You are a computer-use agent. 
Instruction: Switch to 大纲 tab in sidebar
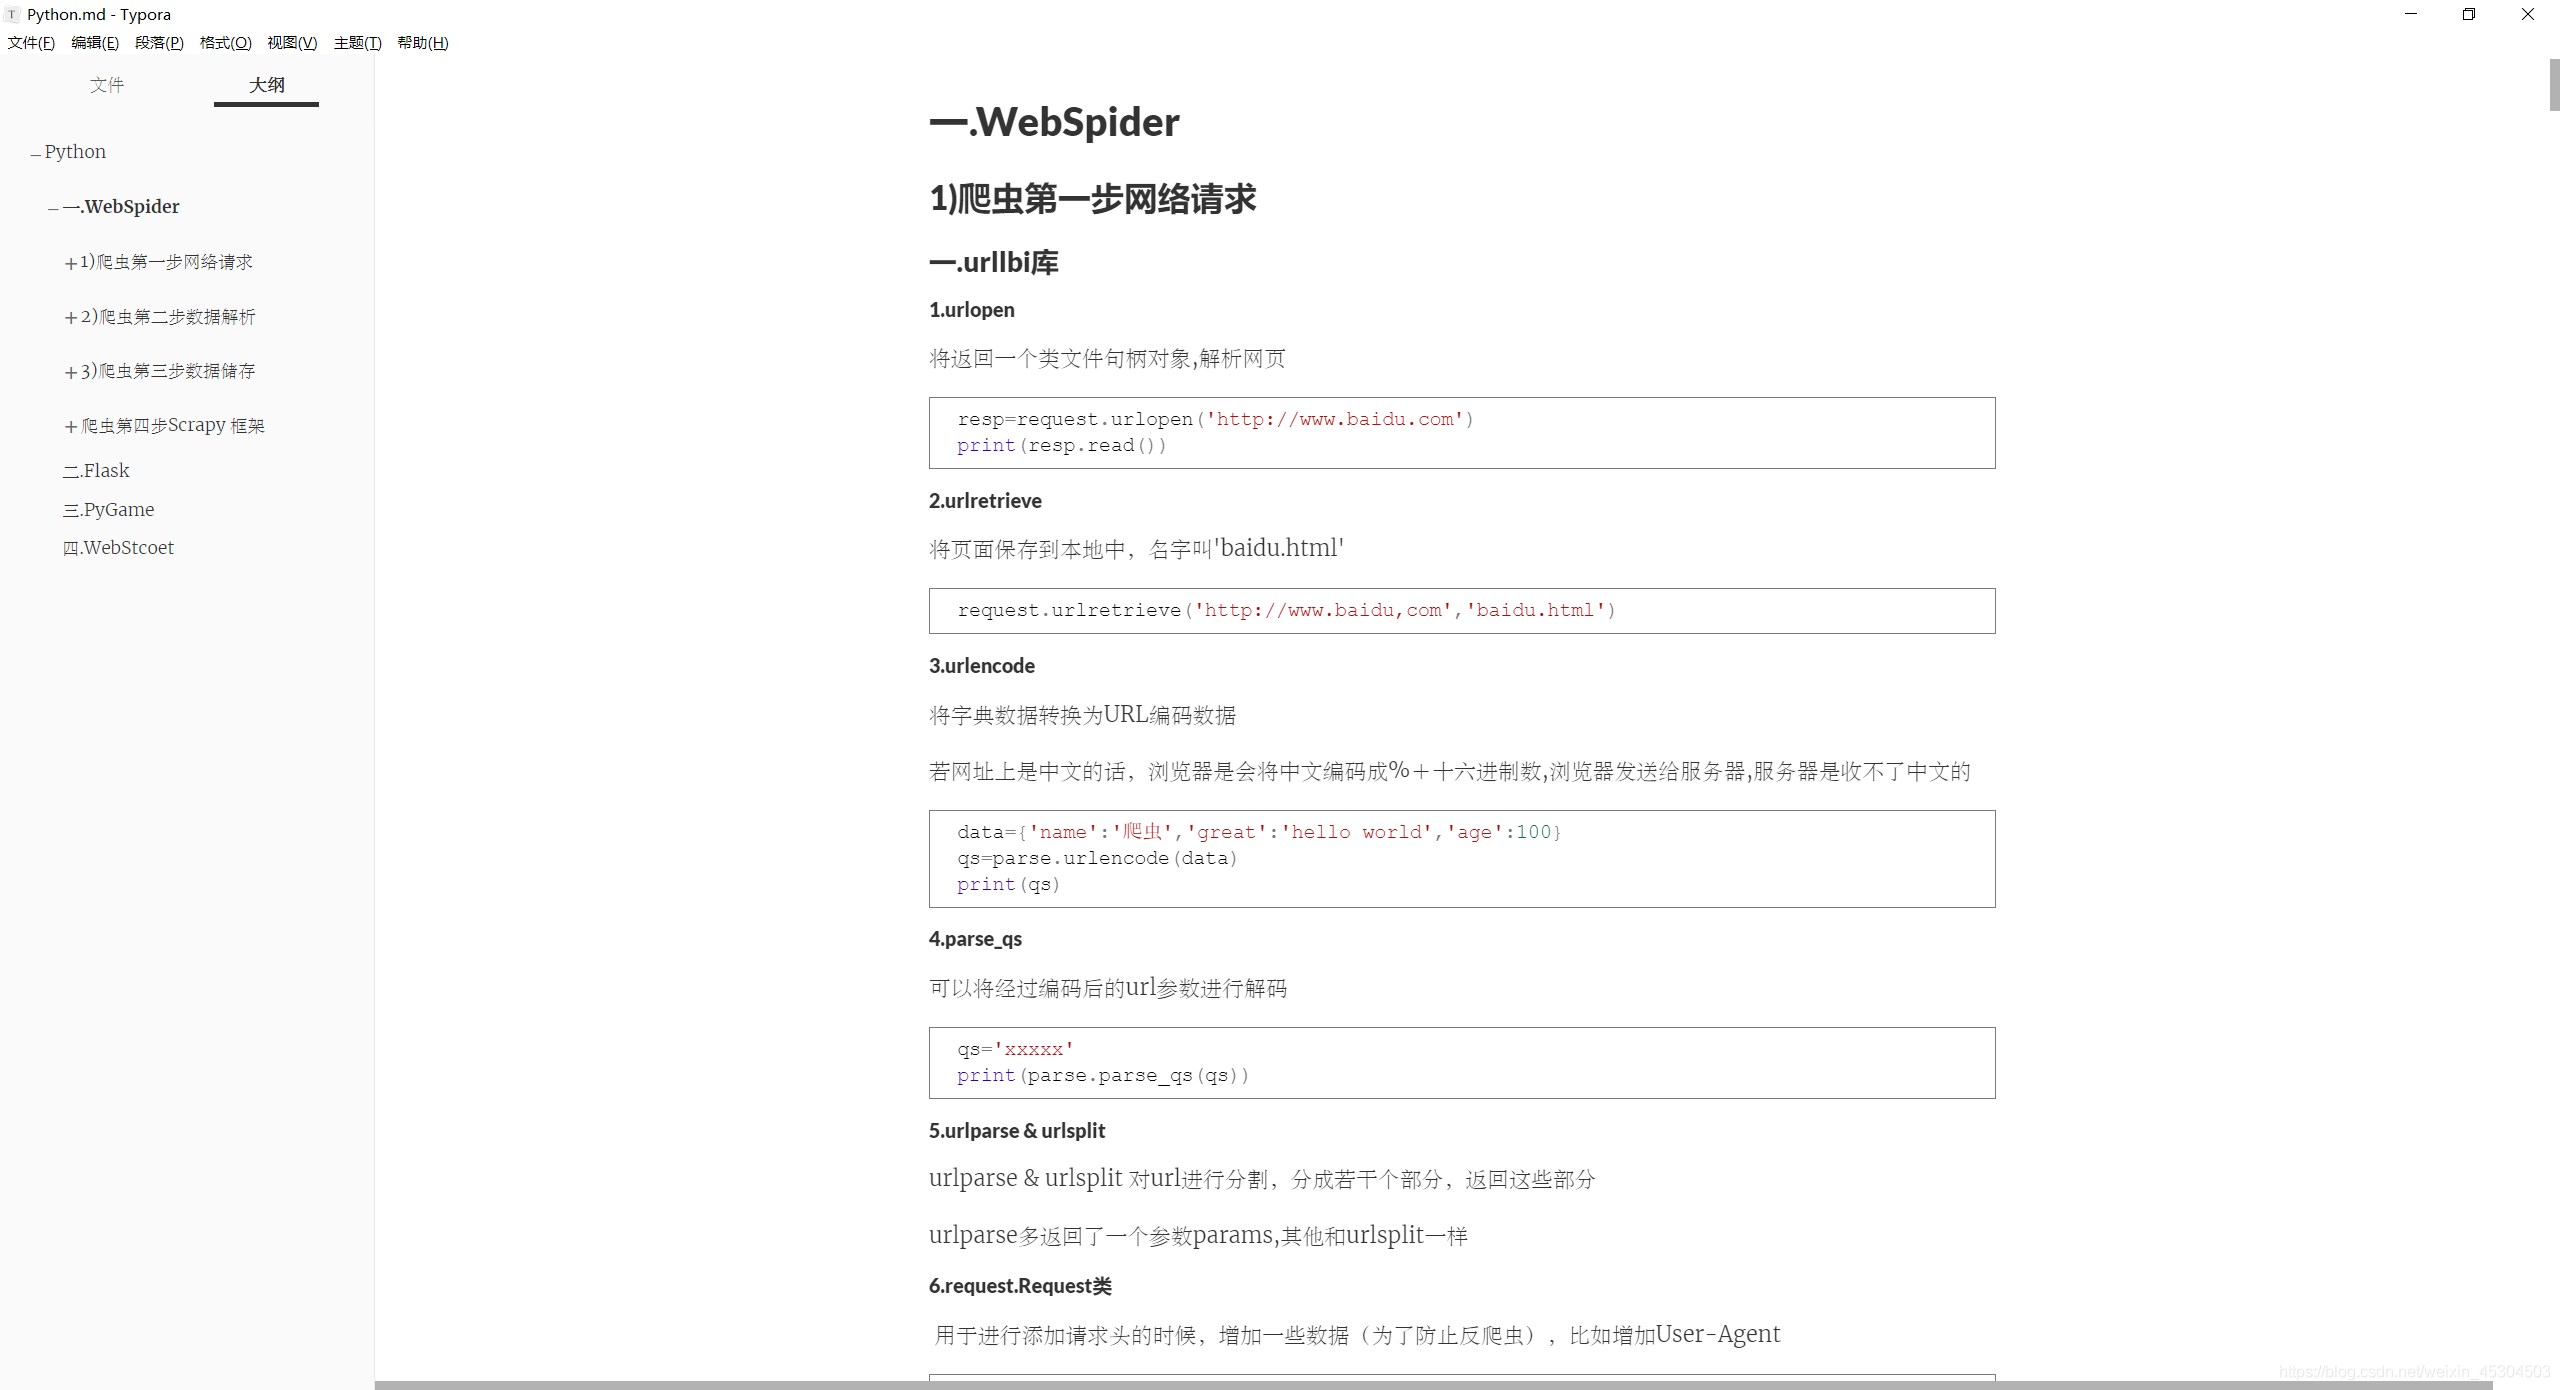pyautogui.click(x=265, y=84)
